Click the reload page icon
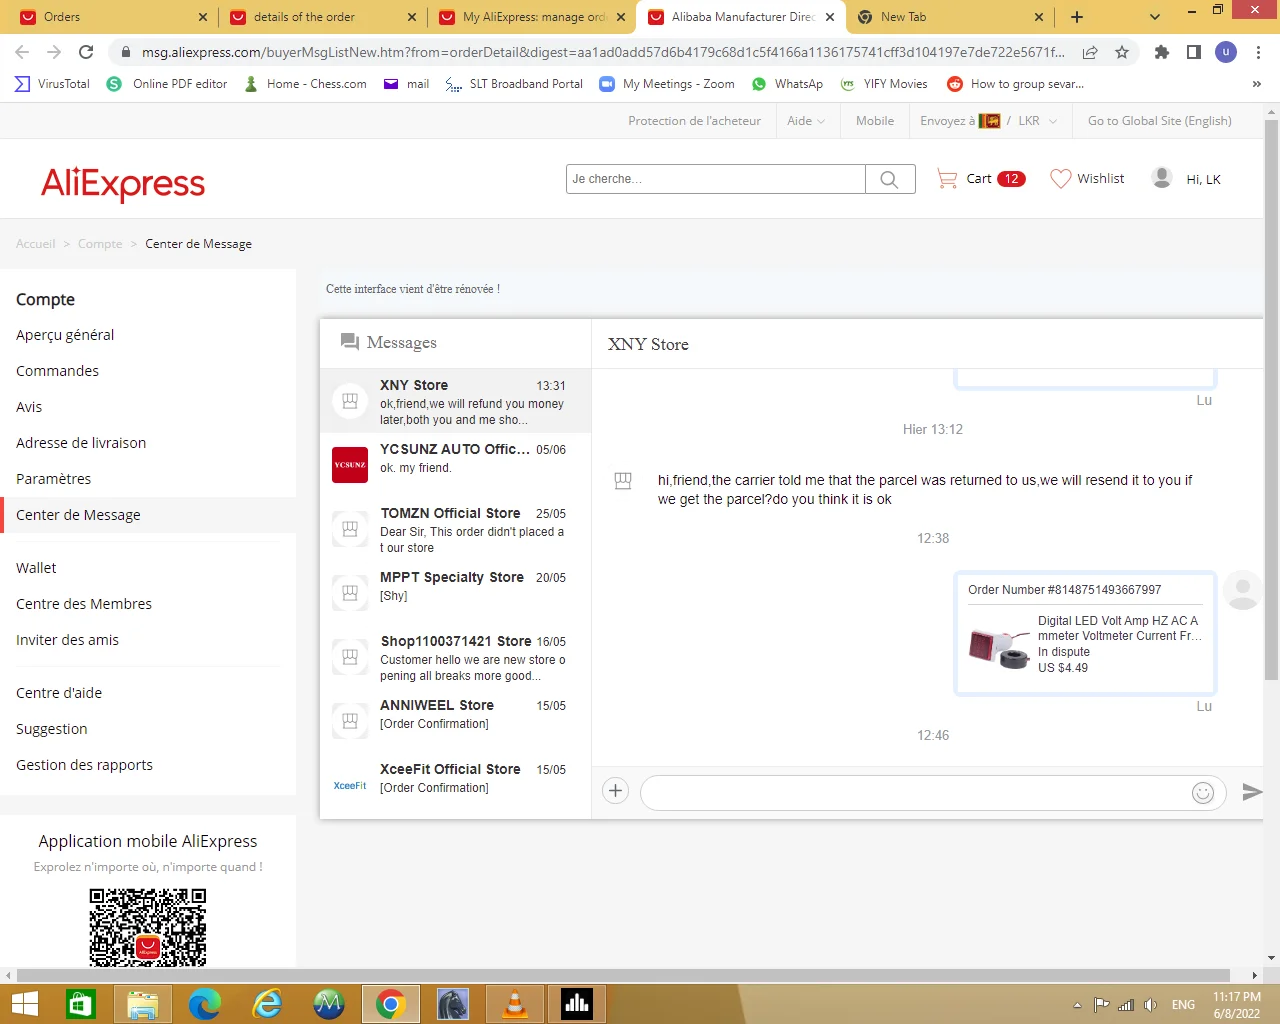This screenshot has width=1280, height=1024. (86, 52)
